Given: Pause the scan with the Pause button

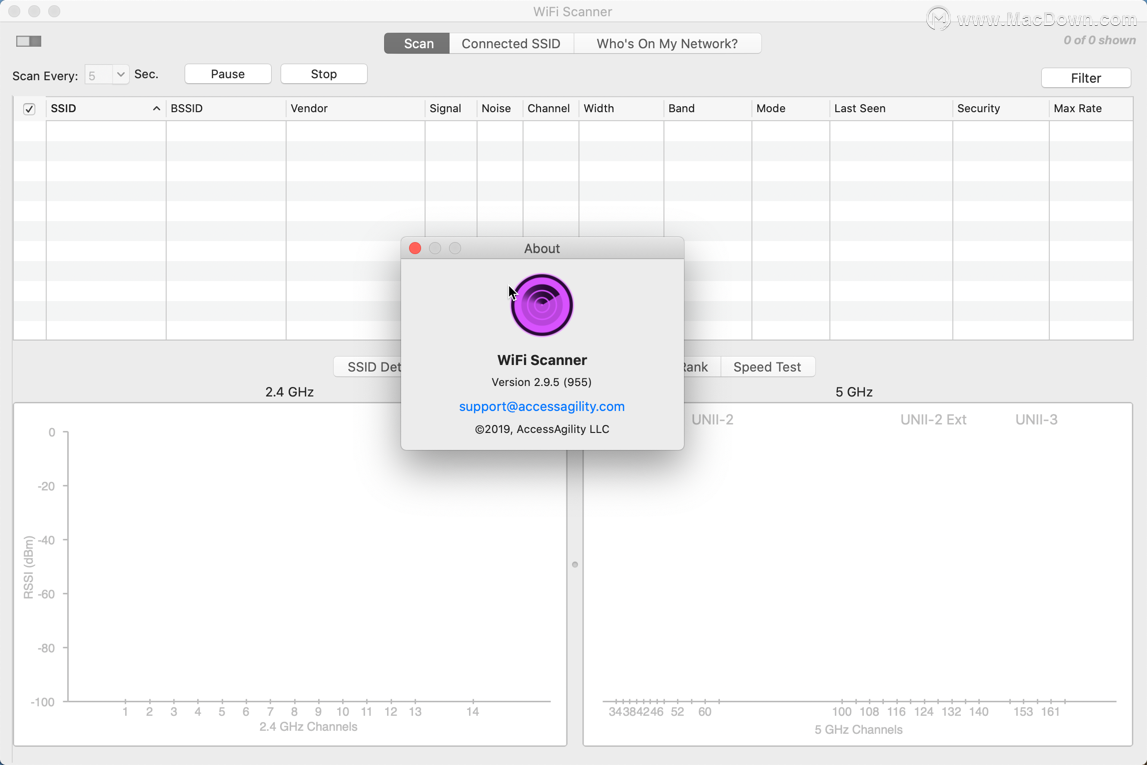Looking at the screenshot, I should pos(227,74).
